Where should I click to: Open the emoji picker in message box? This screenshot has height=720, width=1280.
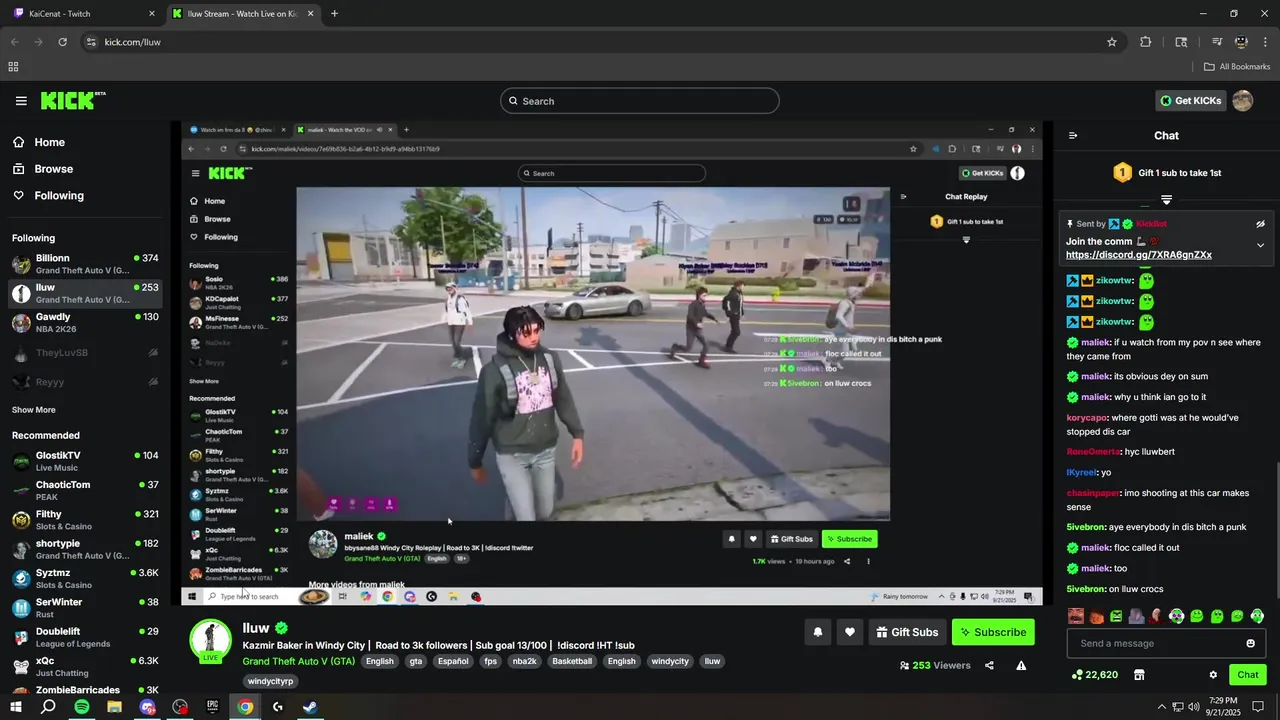[x=1250, y=643]
